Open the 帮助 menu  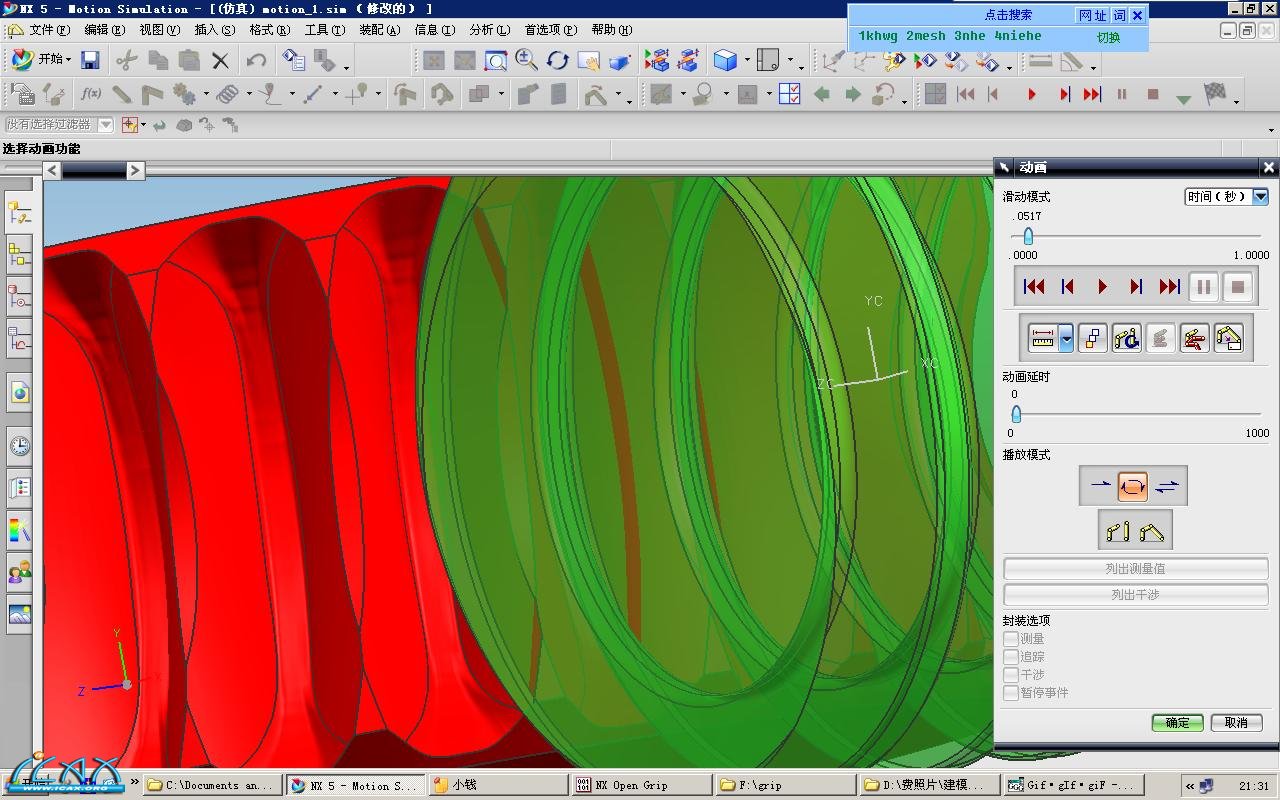tap(612, 30)
